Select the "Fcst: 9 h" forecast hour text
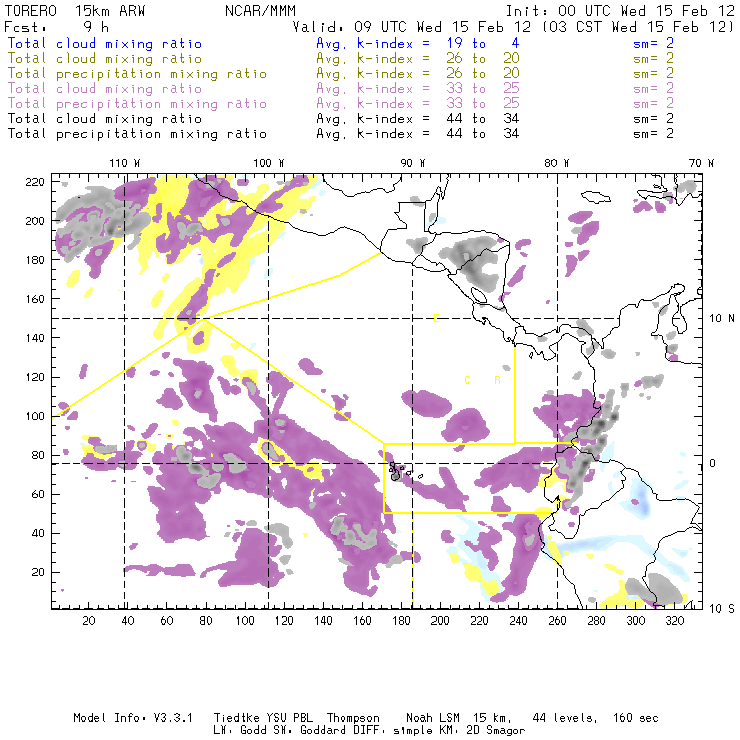The height and width of the screenshot is (740, 740). 56,27
